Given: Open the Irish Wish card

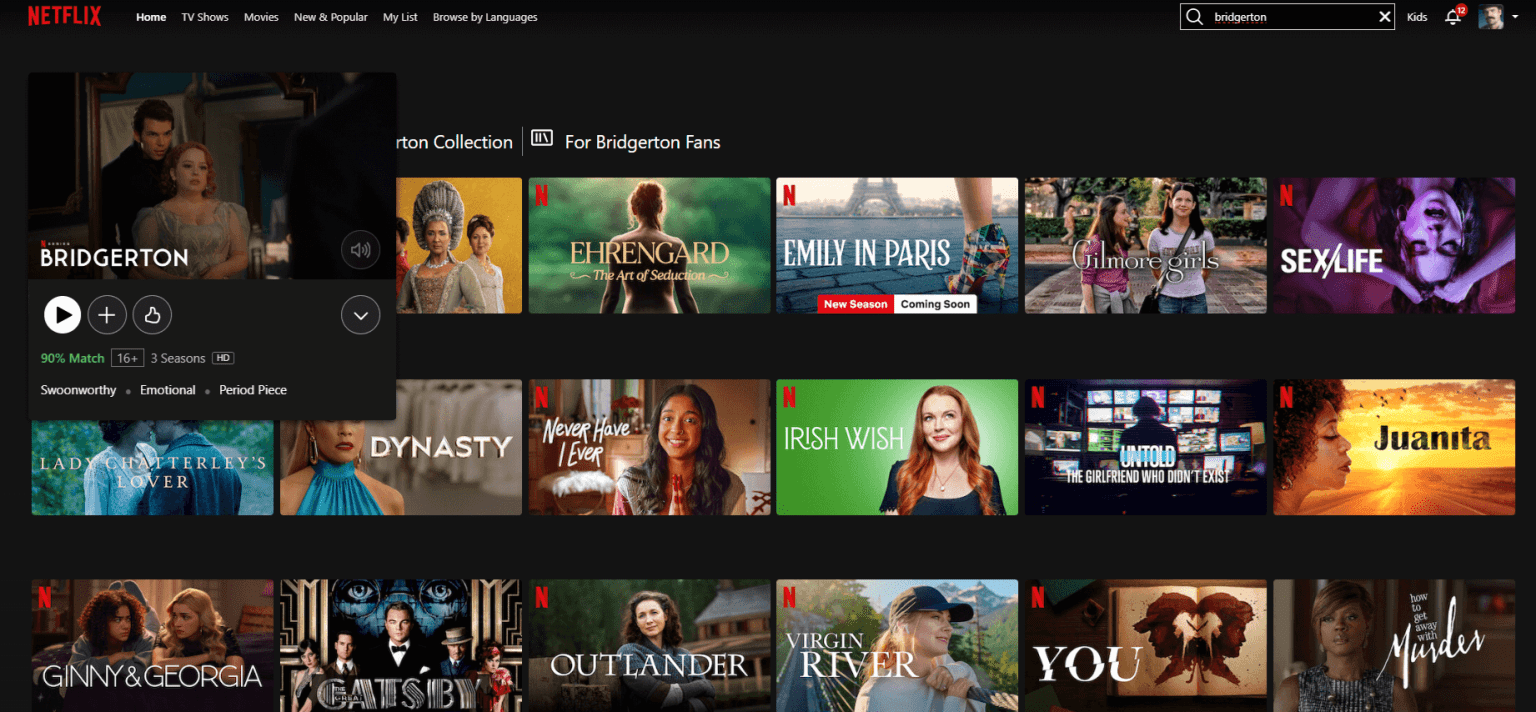Looking at the screenshot, I should [x=897, y=448].
